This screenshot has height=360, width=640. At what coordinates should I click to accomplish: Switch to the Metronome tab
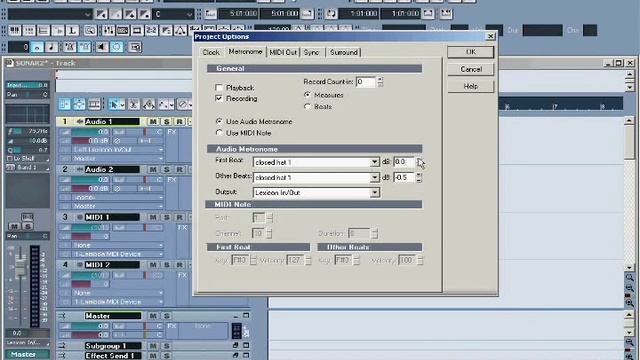point(245,52)
